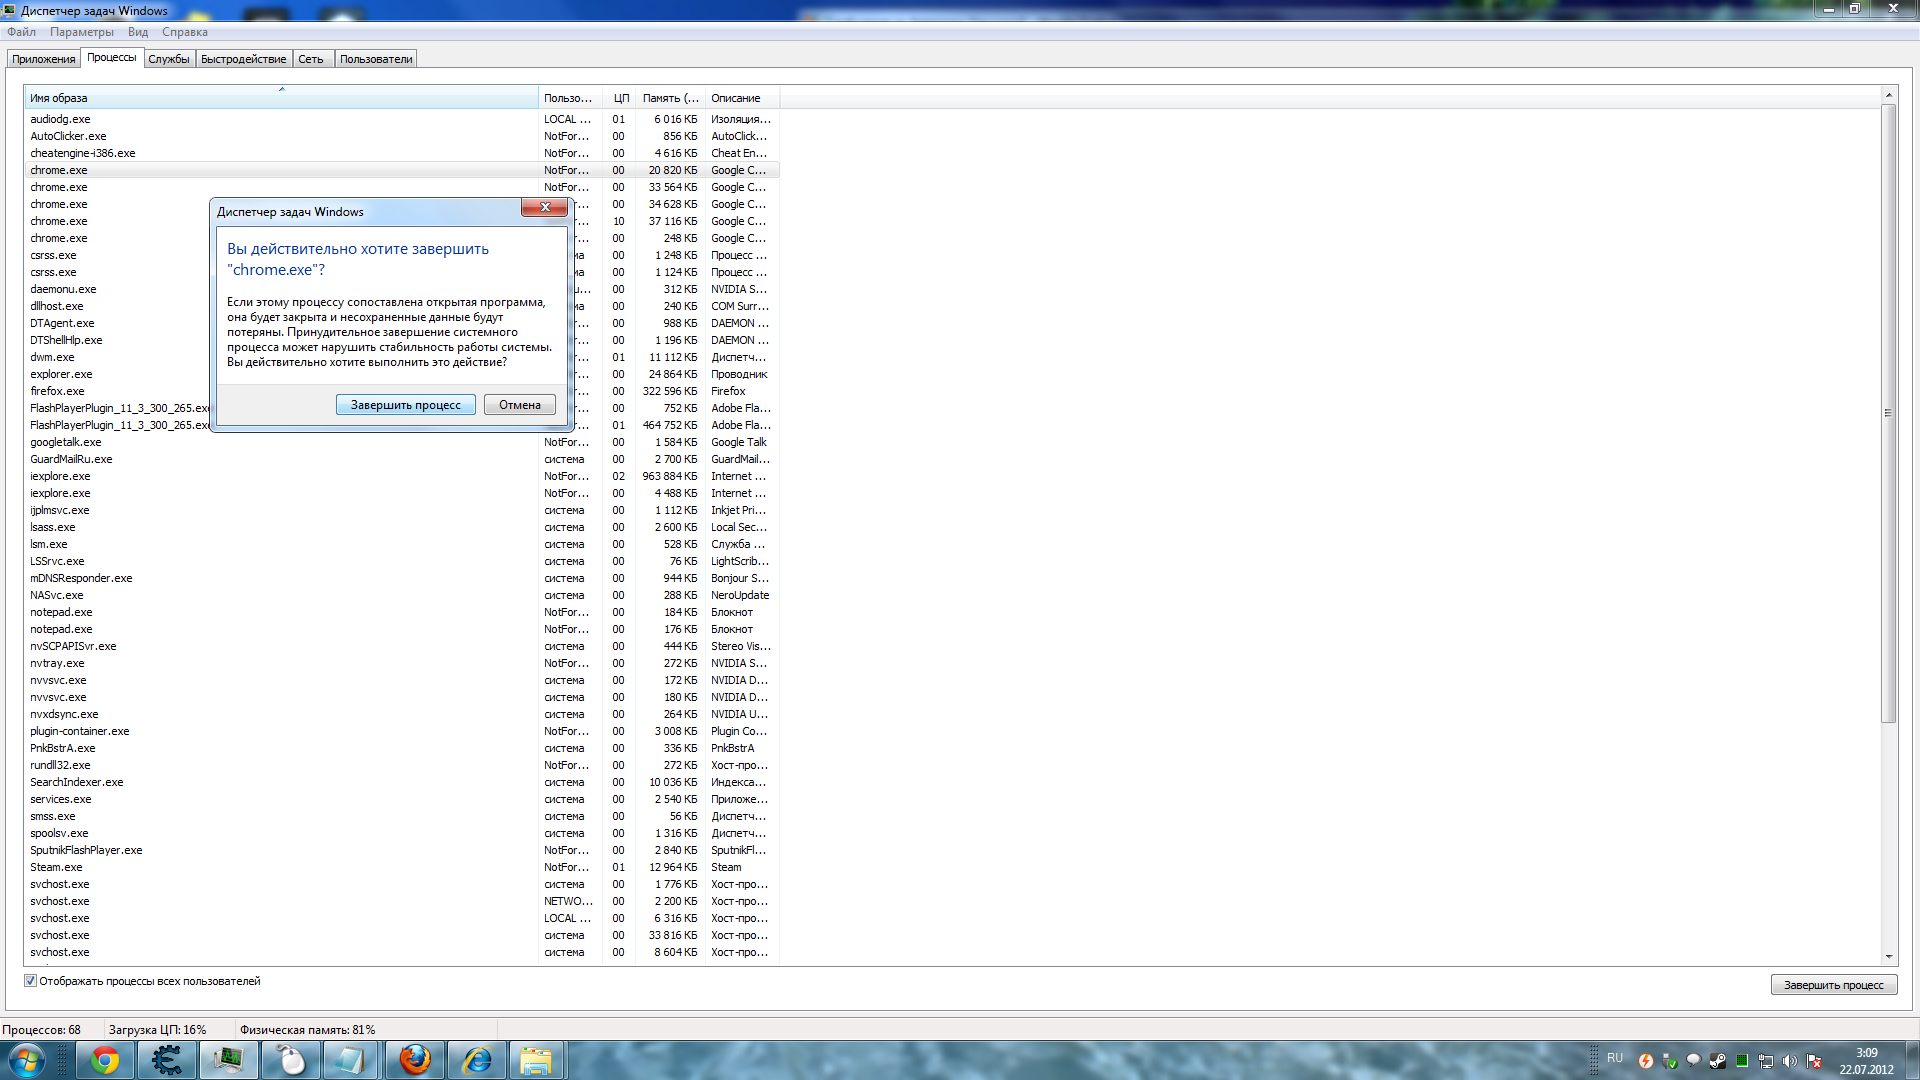Open the volume speaker tray icon

[x=1789, y=1061]
